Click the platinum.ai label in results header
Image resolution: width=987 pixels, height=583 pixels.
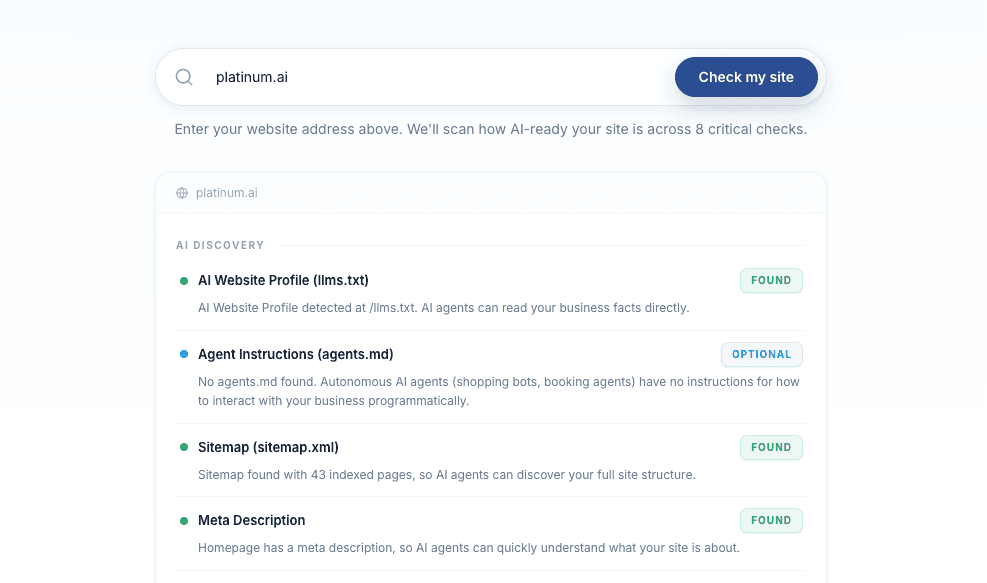pyautogui.click(x=227, y=193)
